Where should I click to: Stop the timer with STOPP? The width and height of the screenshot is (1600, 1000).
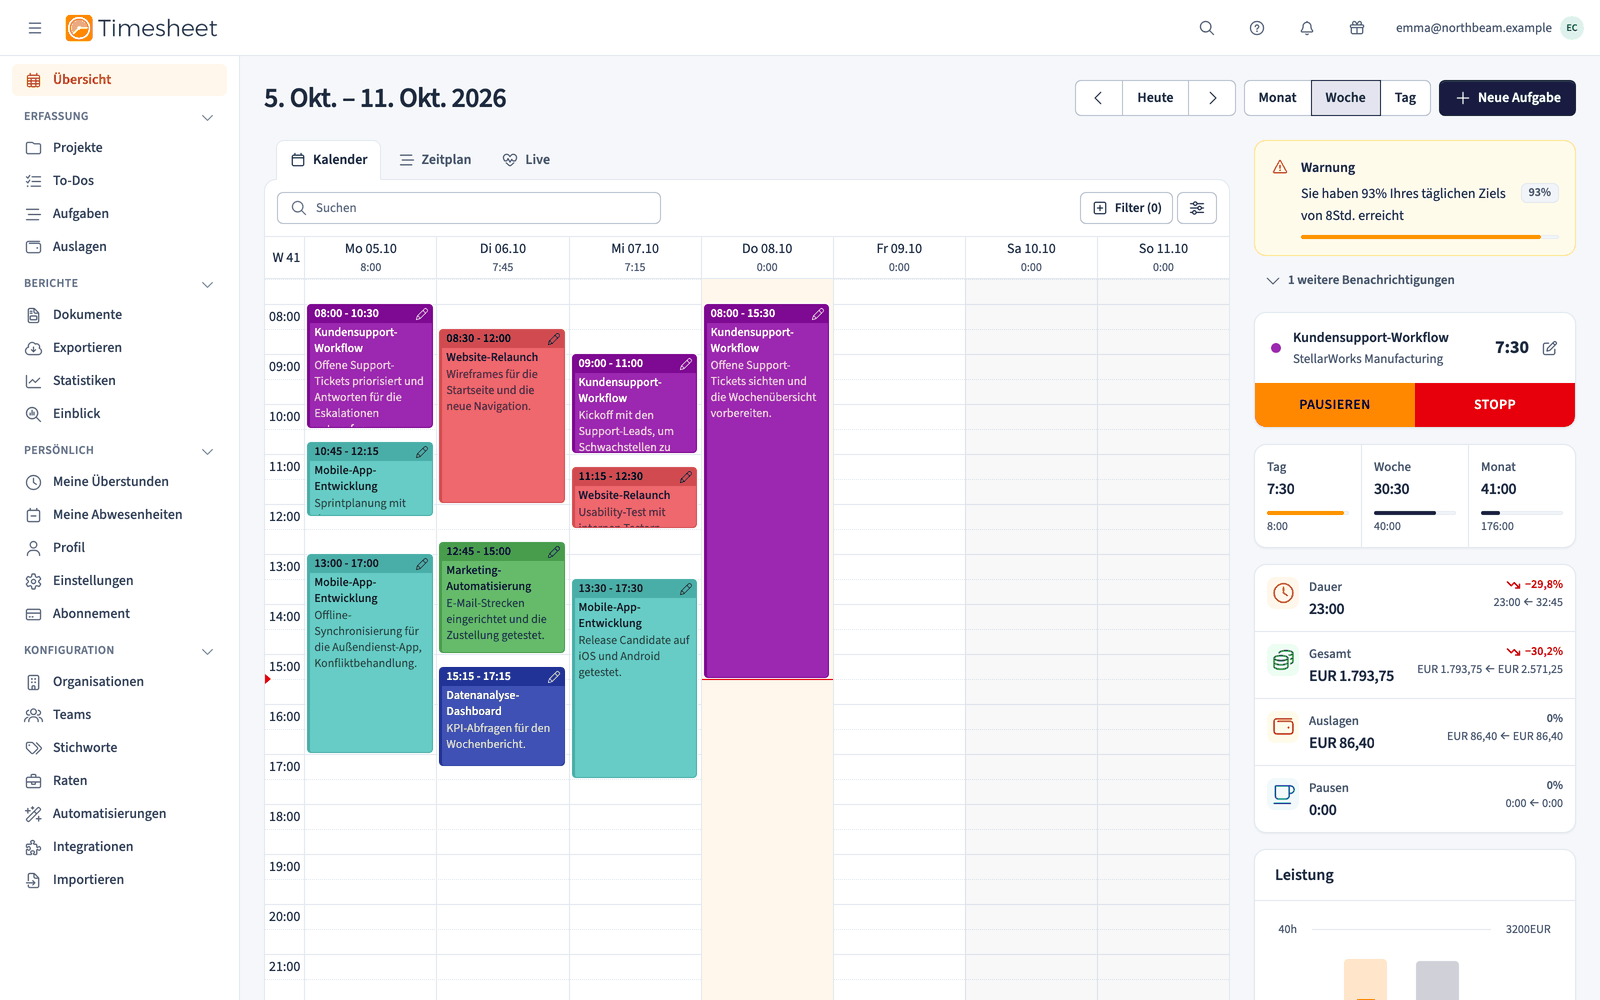coord(1495,405)
